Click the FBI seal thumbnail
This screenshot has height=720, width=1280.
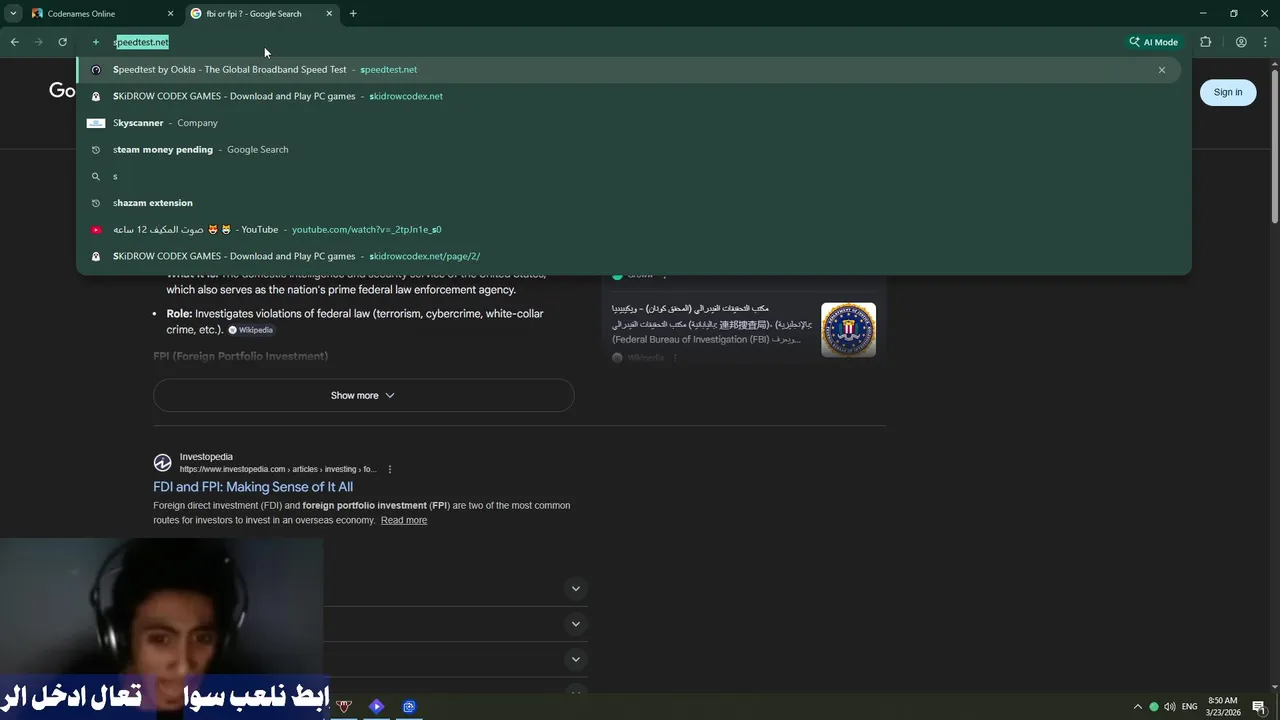848,329
